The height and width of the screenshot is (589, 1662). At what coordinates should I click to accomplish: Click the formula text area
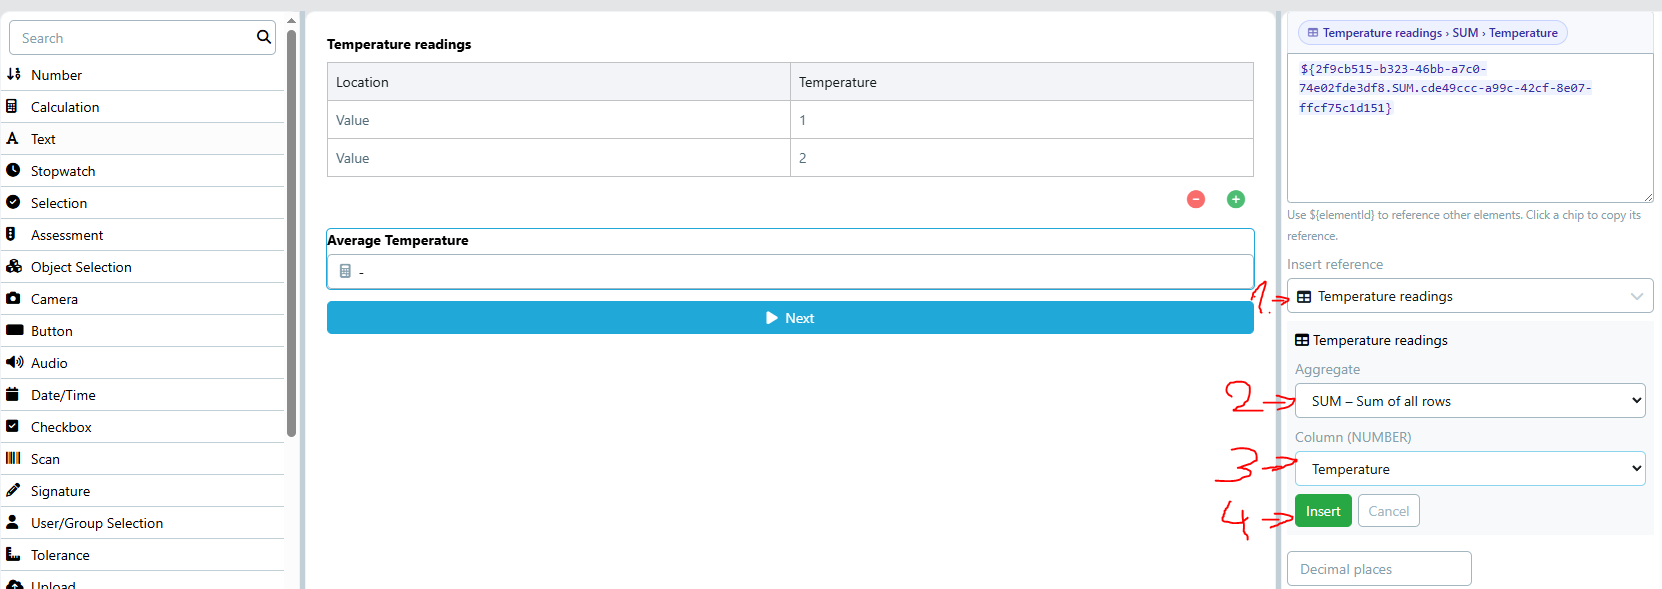[1470, 128]
